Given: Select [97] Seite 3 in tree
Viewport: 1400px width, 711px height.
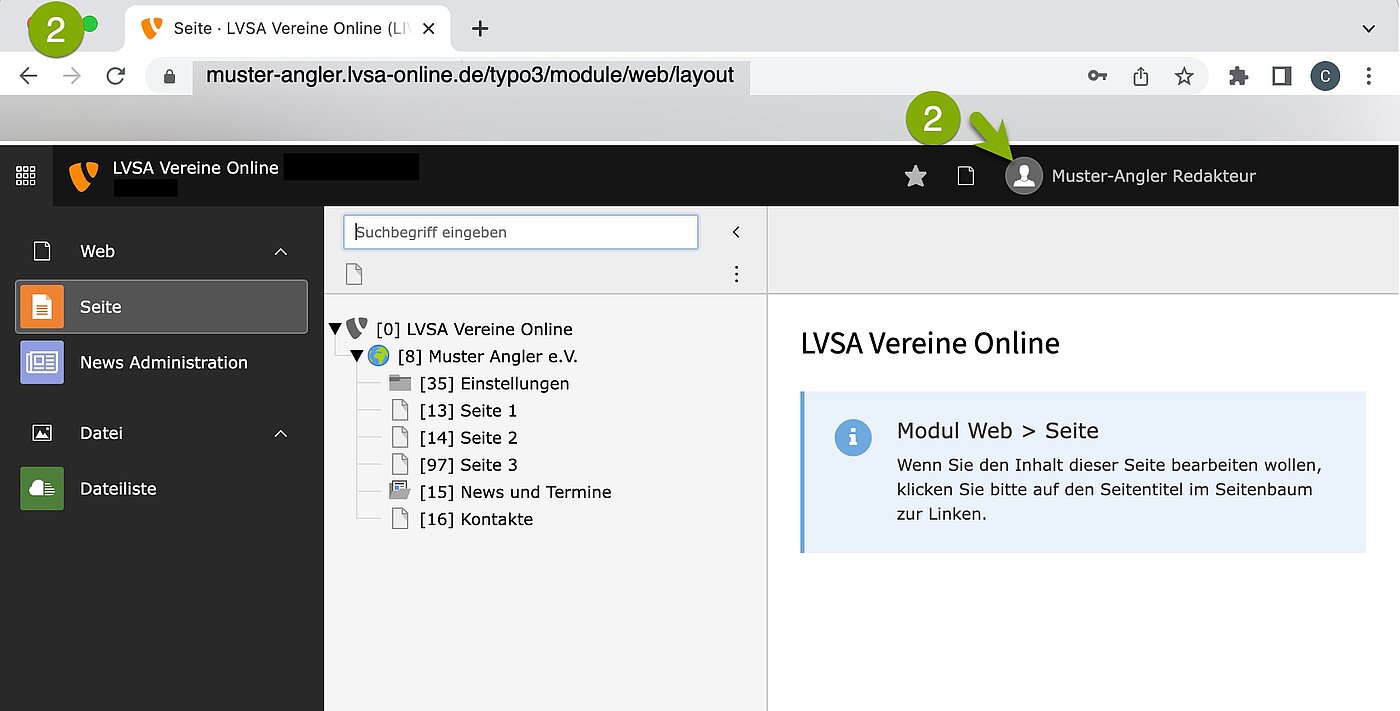Looking at the screenshot, I should coord(469,464).
